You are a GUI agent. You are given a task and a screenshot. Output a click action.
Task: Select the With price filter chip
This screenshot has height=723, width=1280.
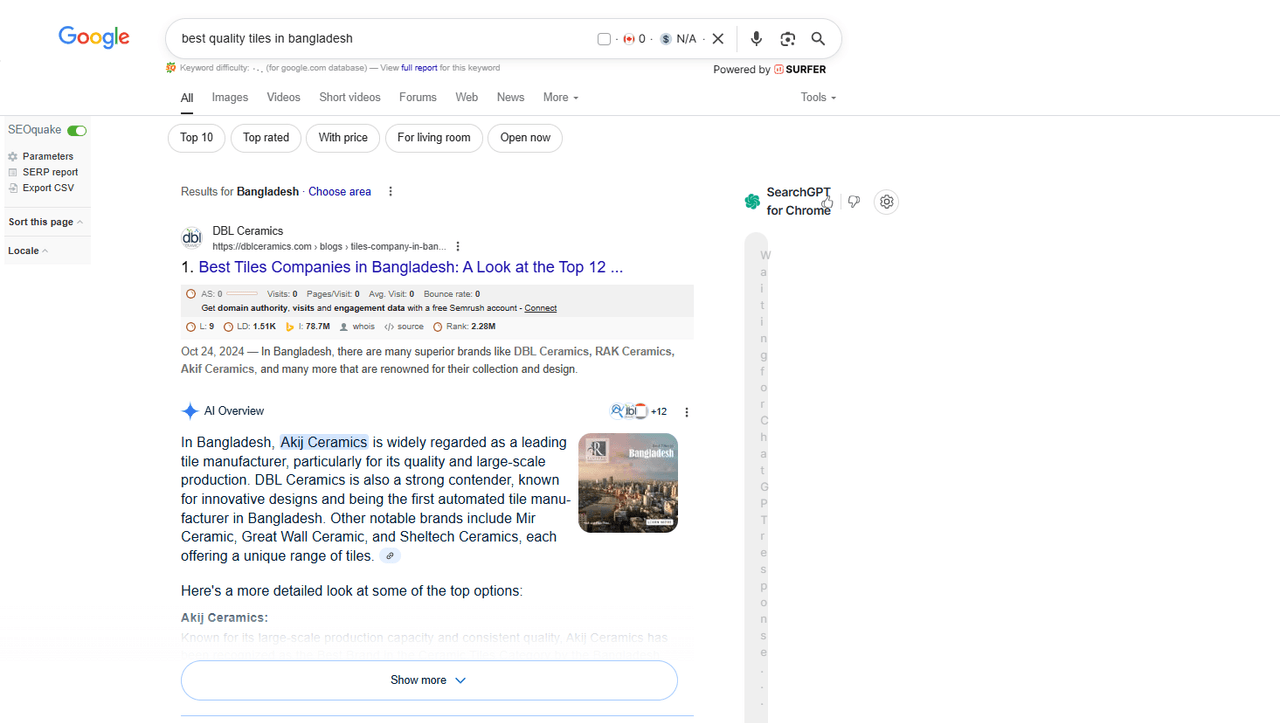click(x=343, y=138)
